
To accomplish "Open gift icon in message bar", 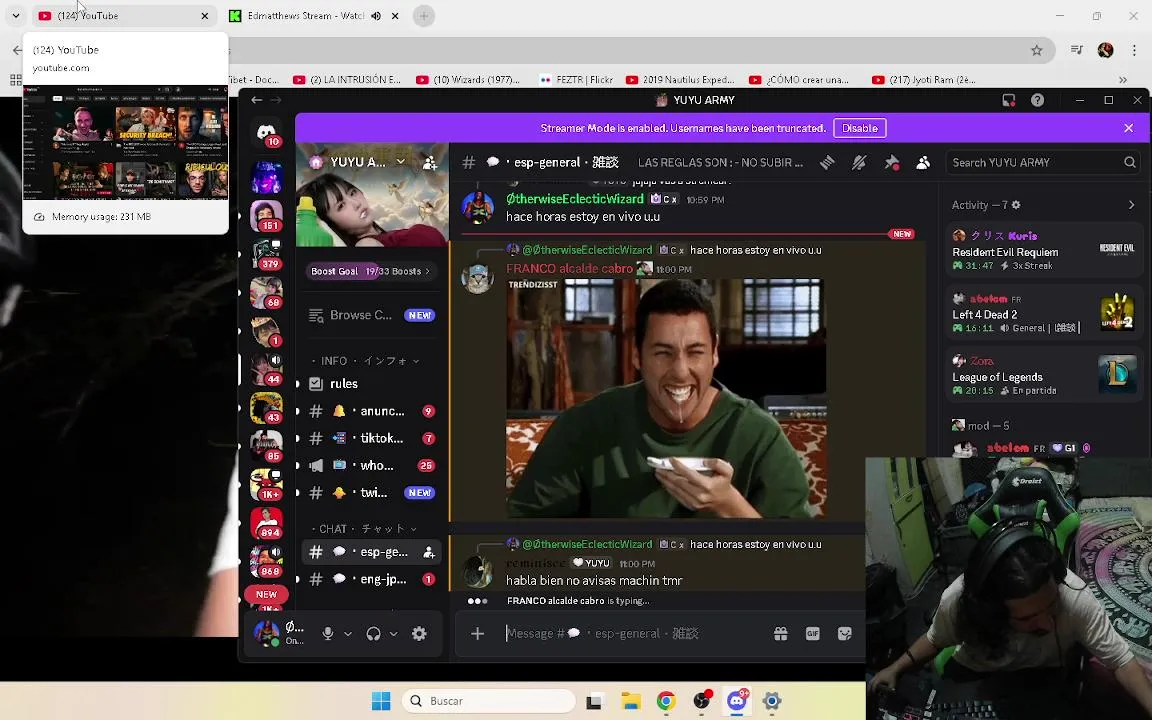I will click(x=780, y=633).
